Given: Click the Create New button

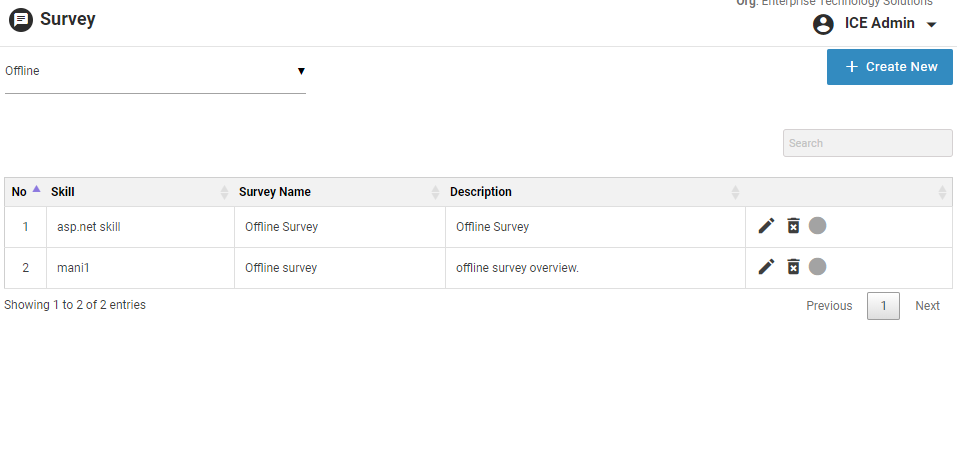Looking at the screenshot, I should pos(889,67).
